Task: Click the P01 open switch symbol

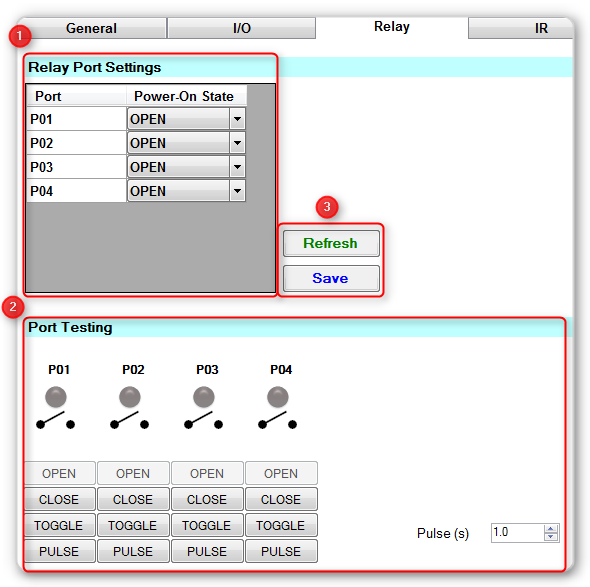Action: point(55,421)
